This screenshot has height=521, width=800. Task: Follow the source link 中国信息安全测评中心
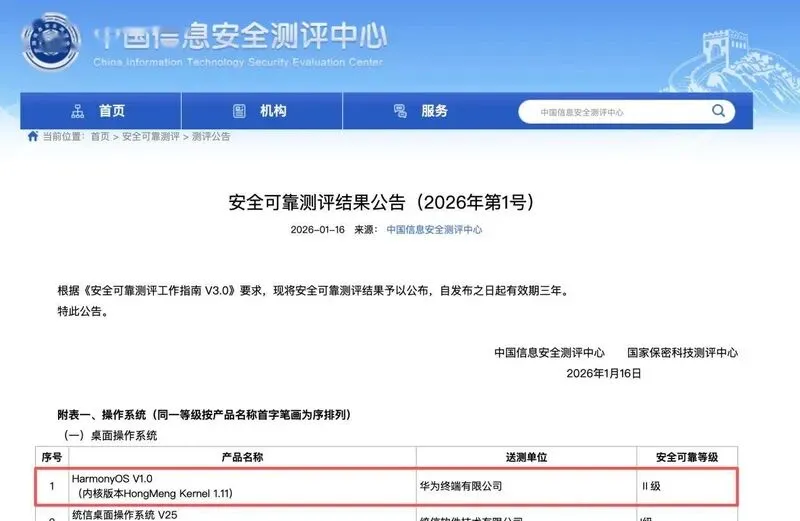pyautogui.click(x=434, y=230)
